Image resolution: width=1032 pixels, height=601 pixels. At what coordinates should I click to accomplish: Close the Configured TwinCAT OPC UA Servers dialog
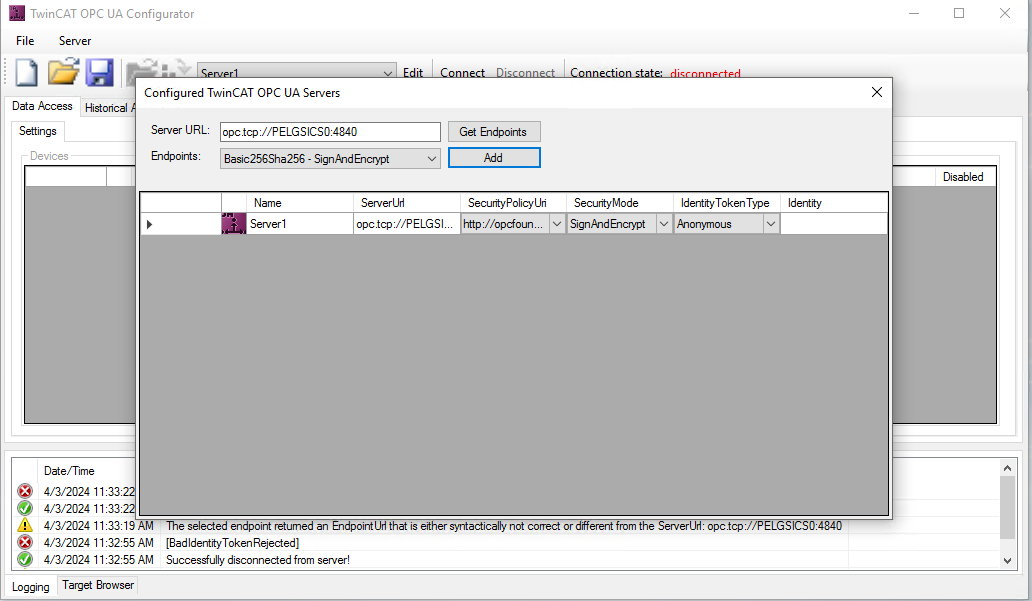pyautogui.click(x=877, y=92)
